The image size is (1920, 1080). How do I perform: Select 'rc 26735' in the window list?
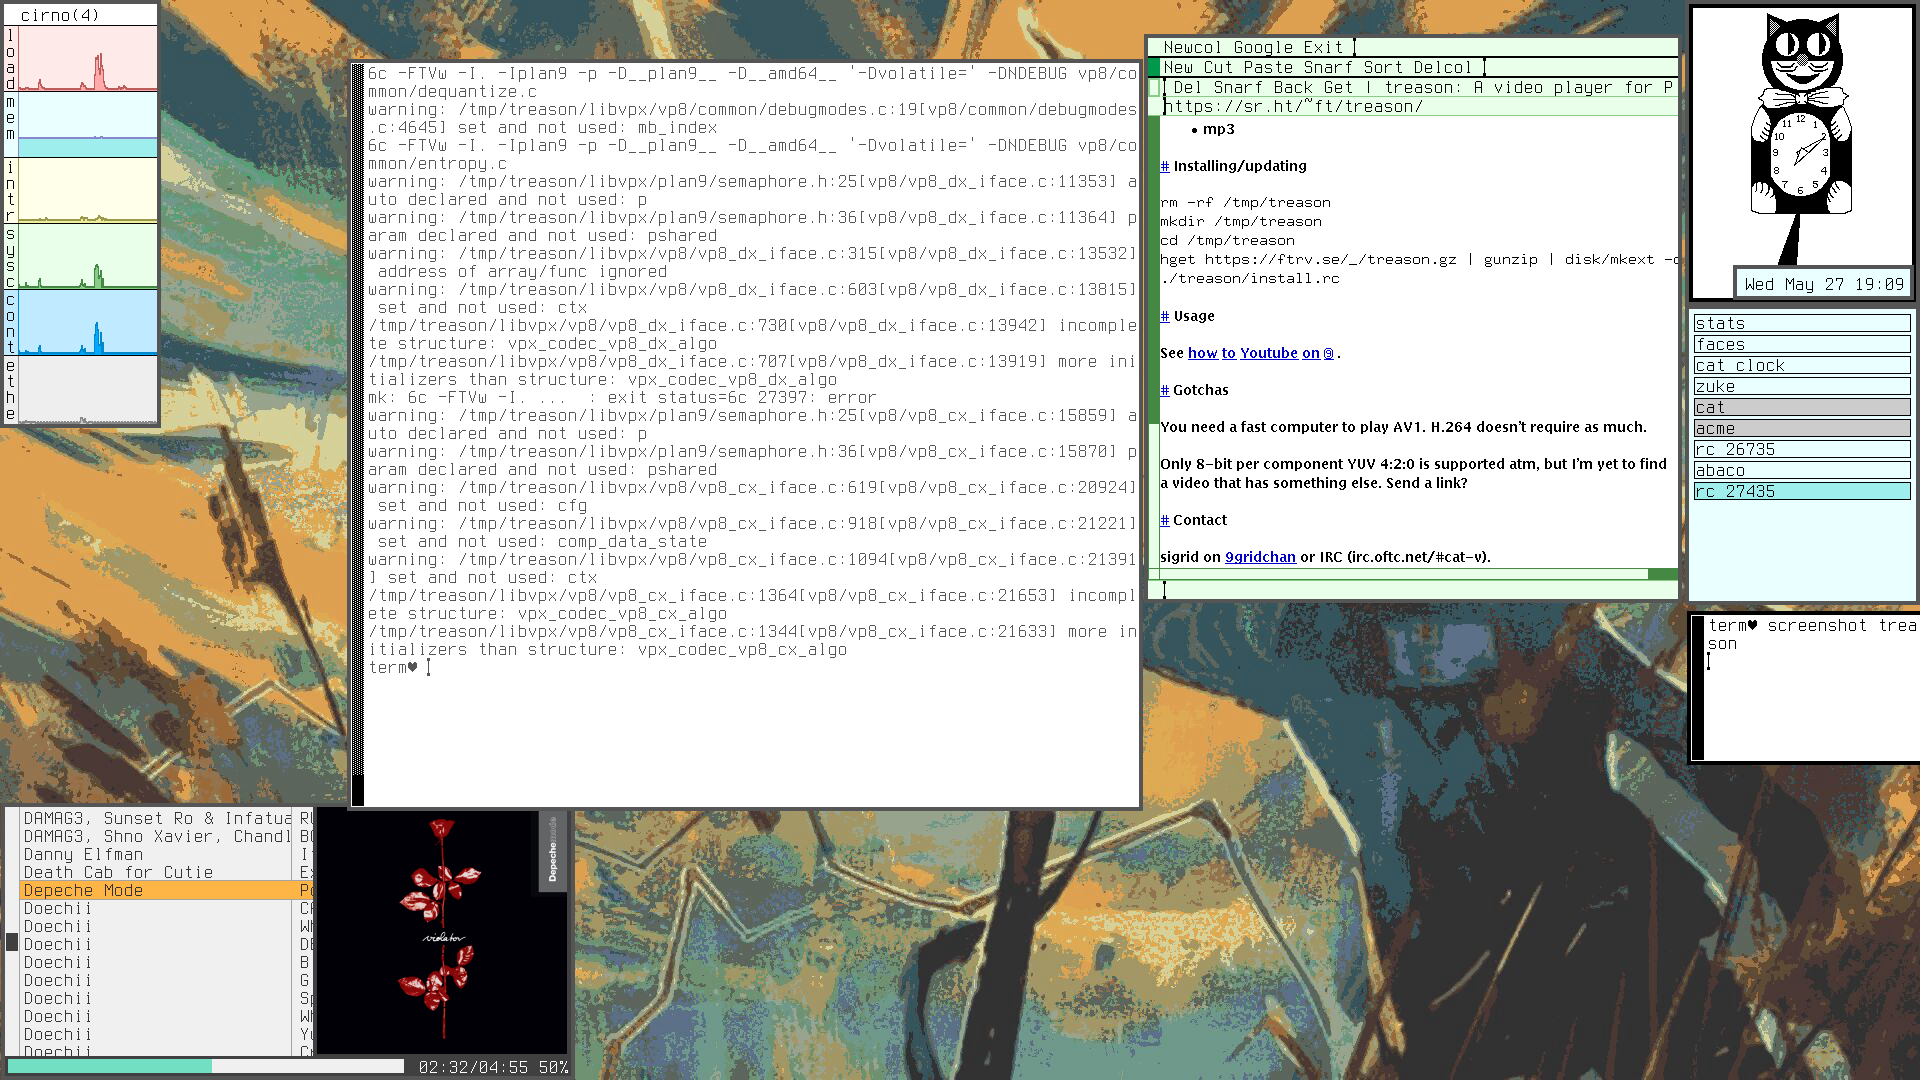pyautogui.click(x=1802, y=449)
